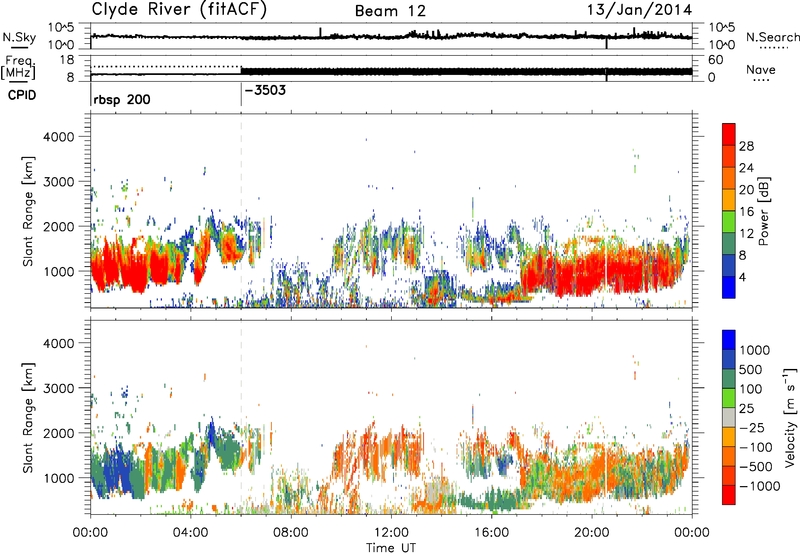Click the "Slant Range [km]" label of velocity panel

[x=28, y=418]
